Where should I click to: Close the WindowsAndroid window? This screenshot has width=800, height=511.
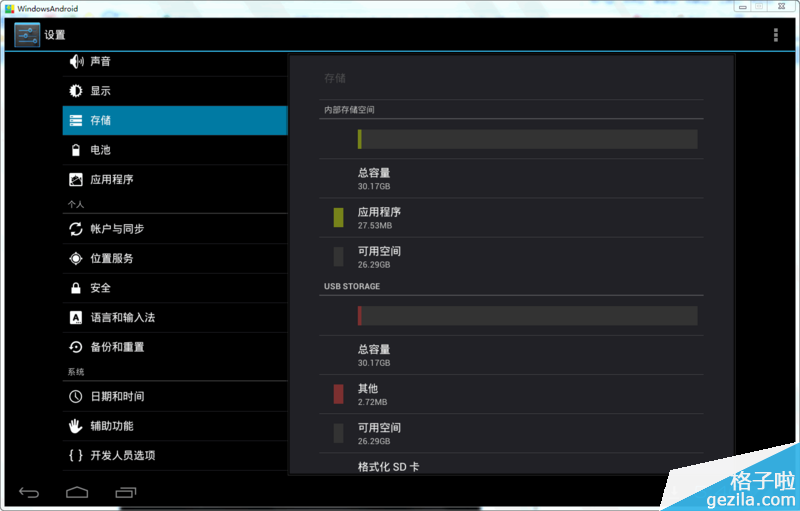pos(781,7)
